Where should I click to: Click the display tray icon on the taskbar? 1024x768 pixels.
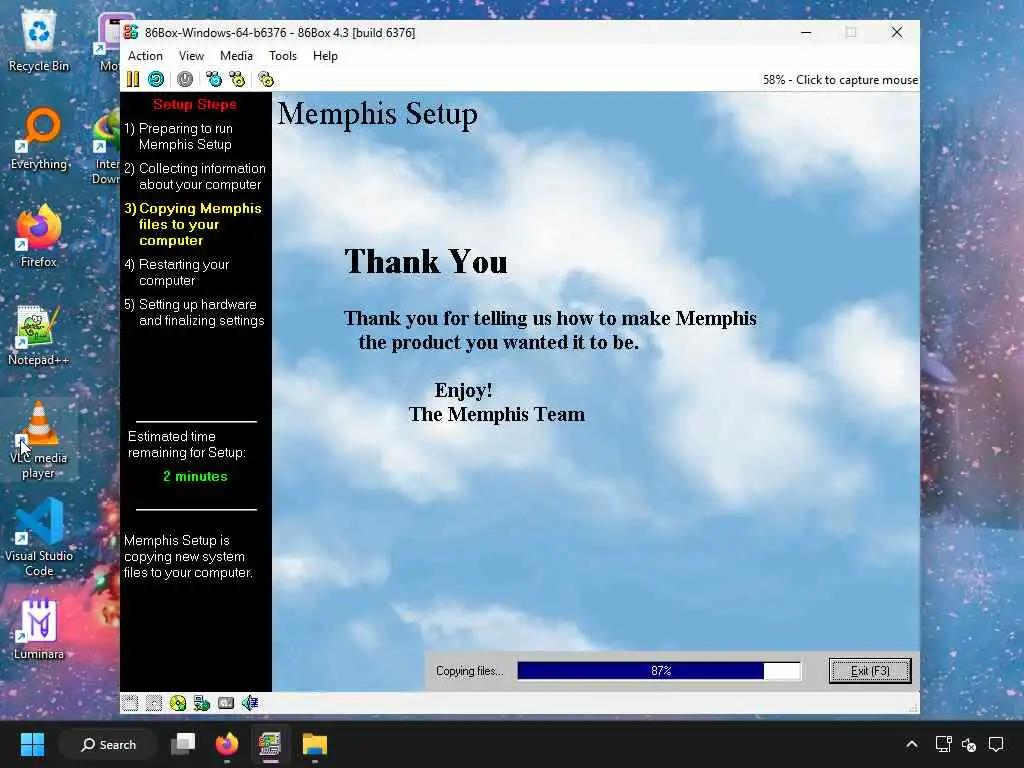point(943,744)
